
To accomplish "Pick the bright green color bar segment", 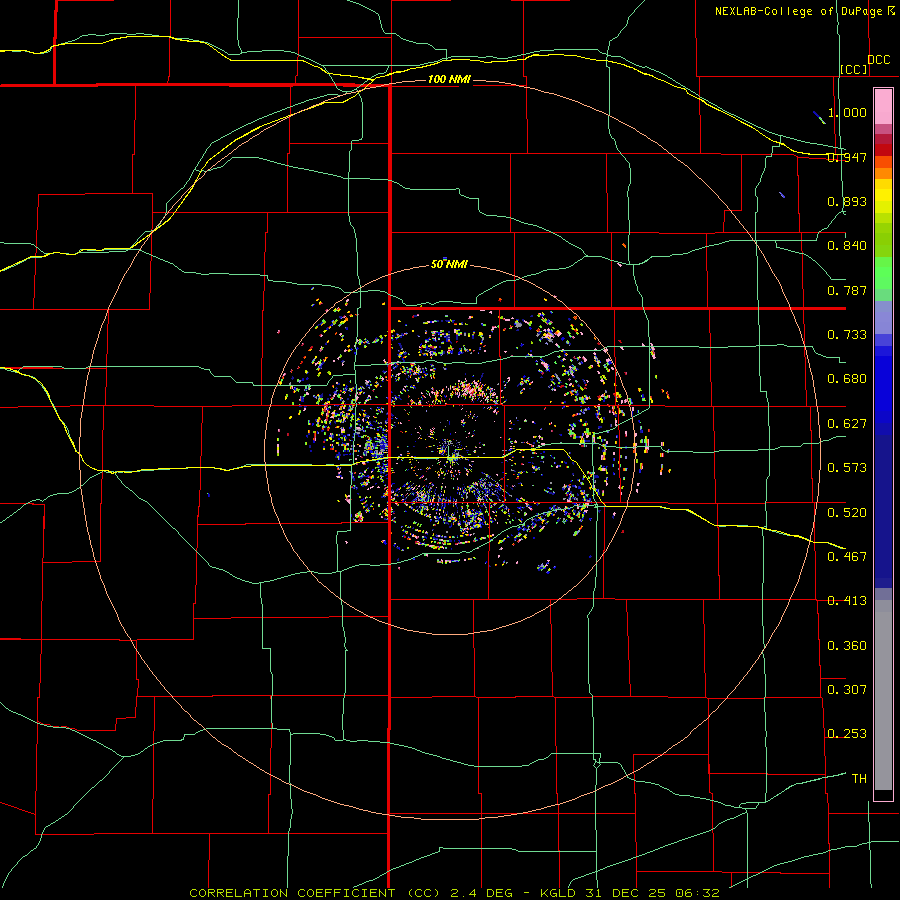I will 883,273.
